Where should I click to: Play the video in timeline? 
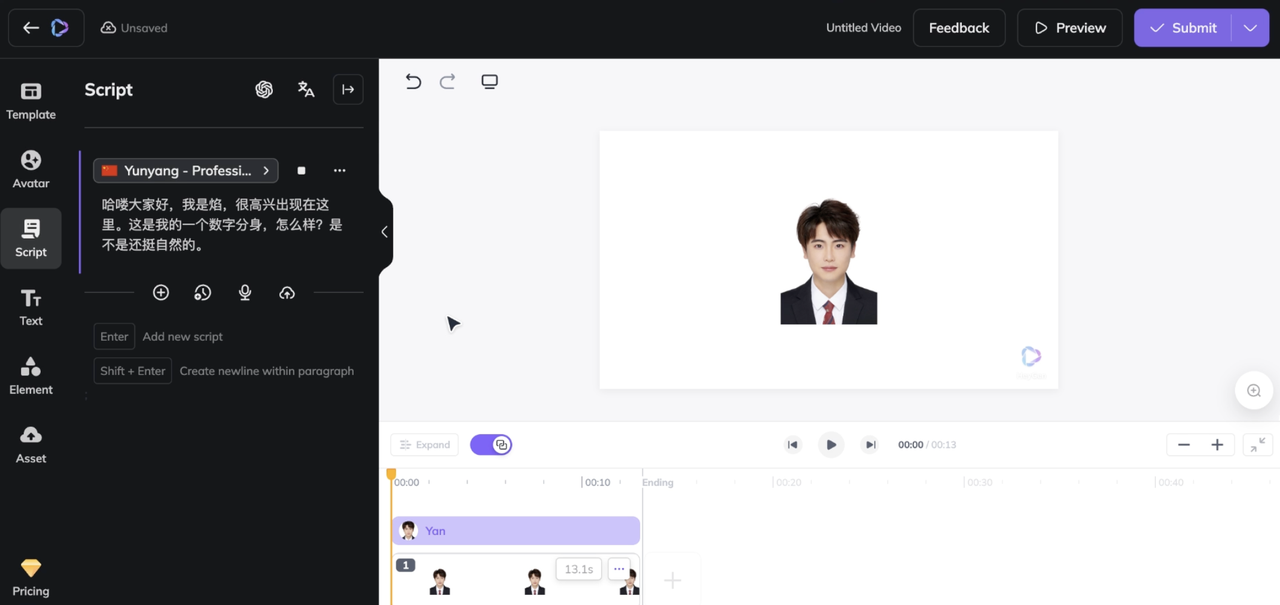pyautogui.click(x=831, y=445)
